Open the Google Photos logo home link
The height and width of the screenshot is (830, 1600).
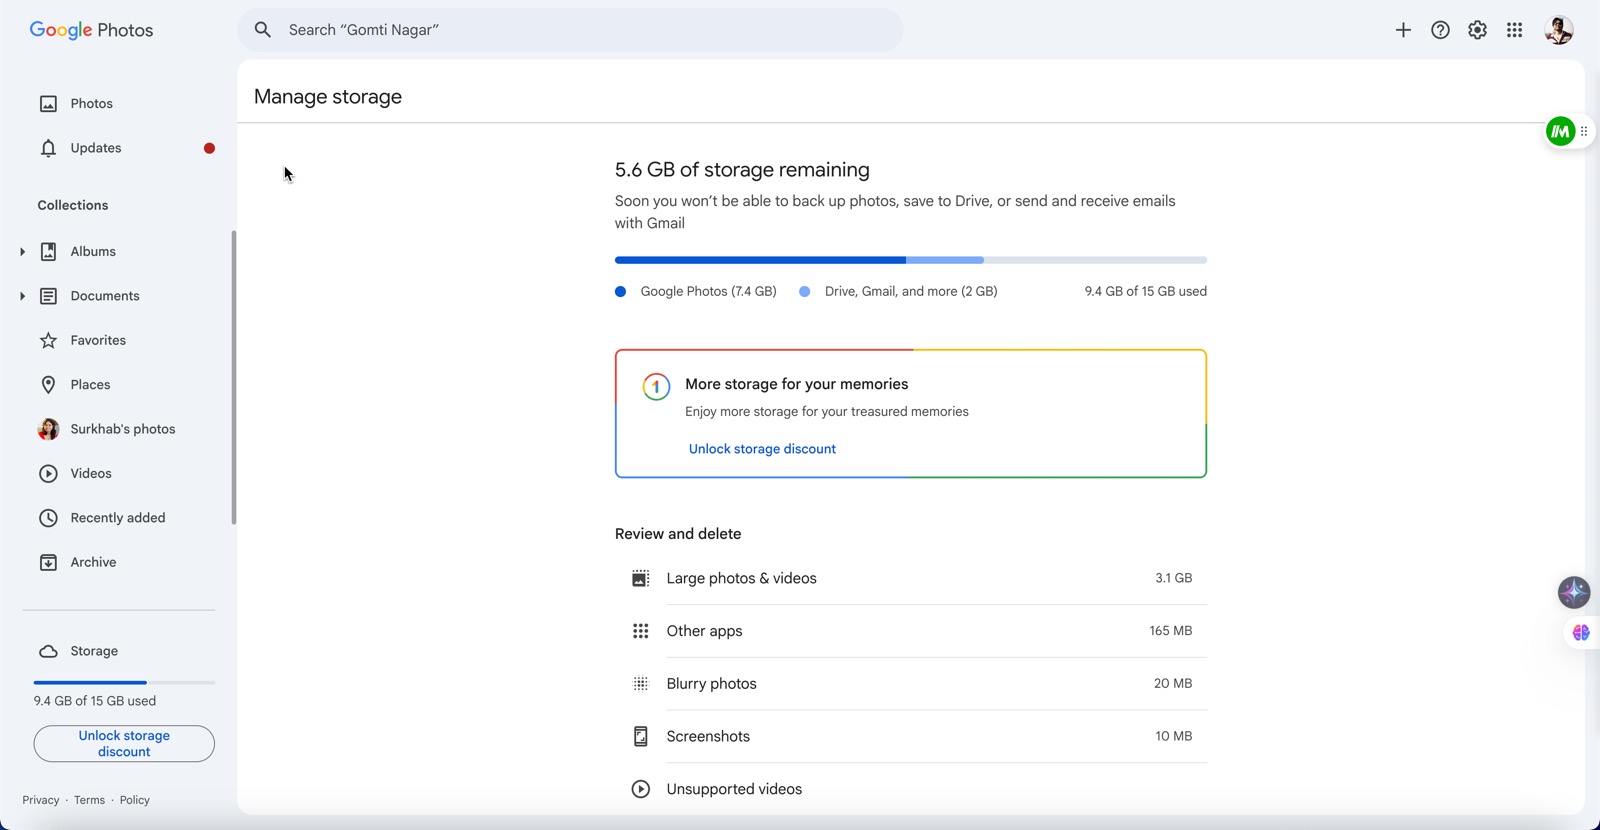pos(91,30)
